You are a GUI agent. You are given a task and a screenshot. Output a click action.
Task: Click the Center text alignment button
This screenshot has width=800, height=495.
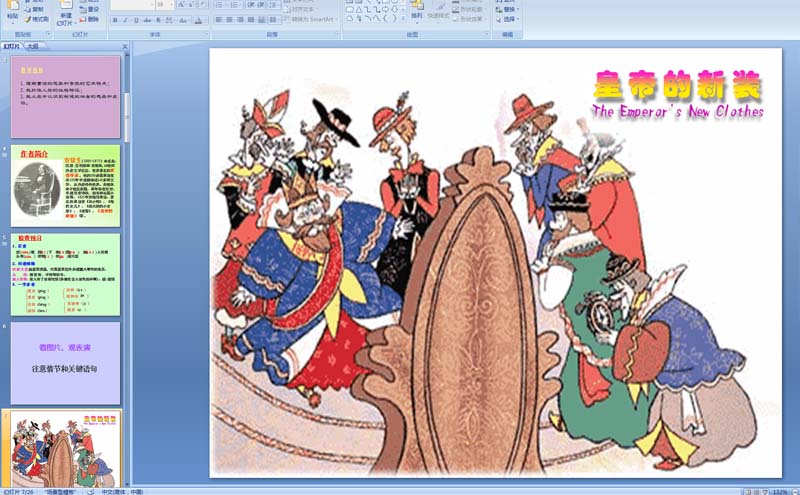click(229, 20)
